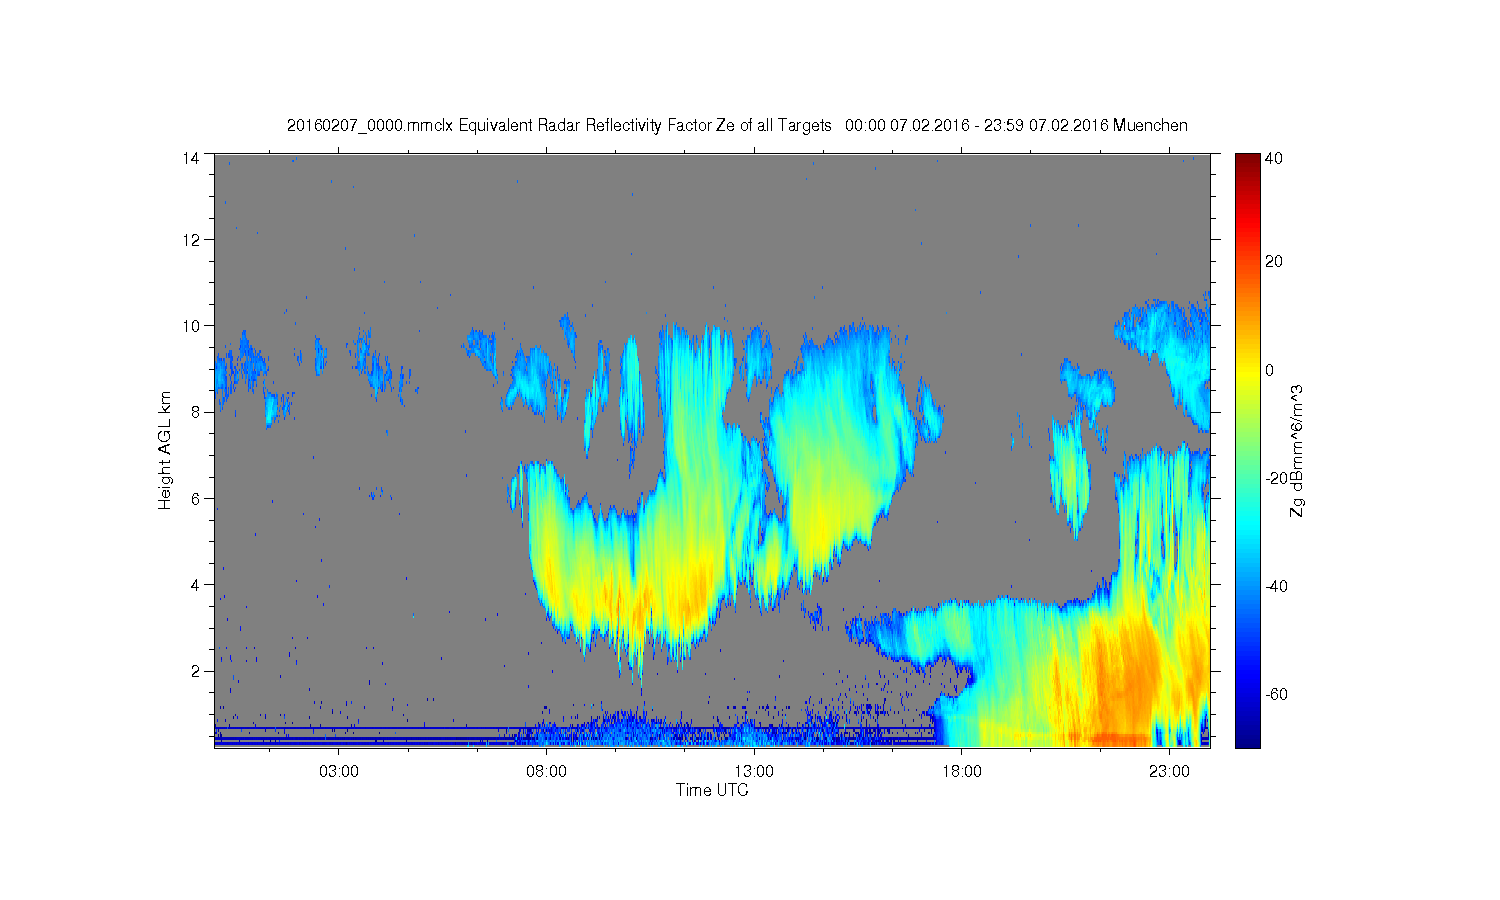Image resolution: width=1500 pixels, height=900 pixels.
Task: Click the 13:00 time tick label
Action: [x=754, y=772]
